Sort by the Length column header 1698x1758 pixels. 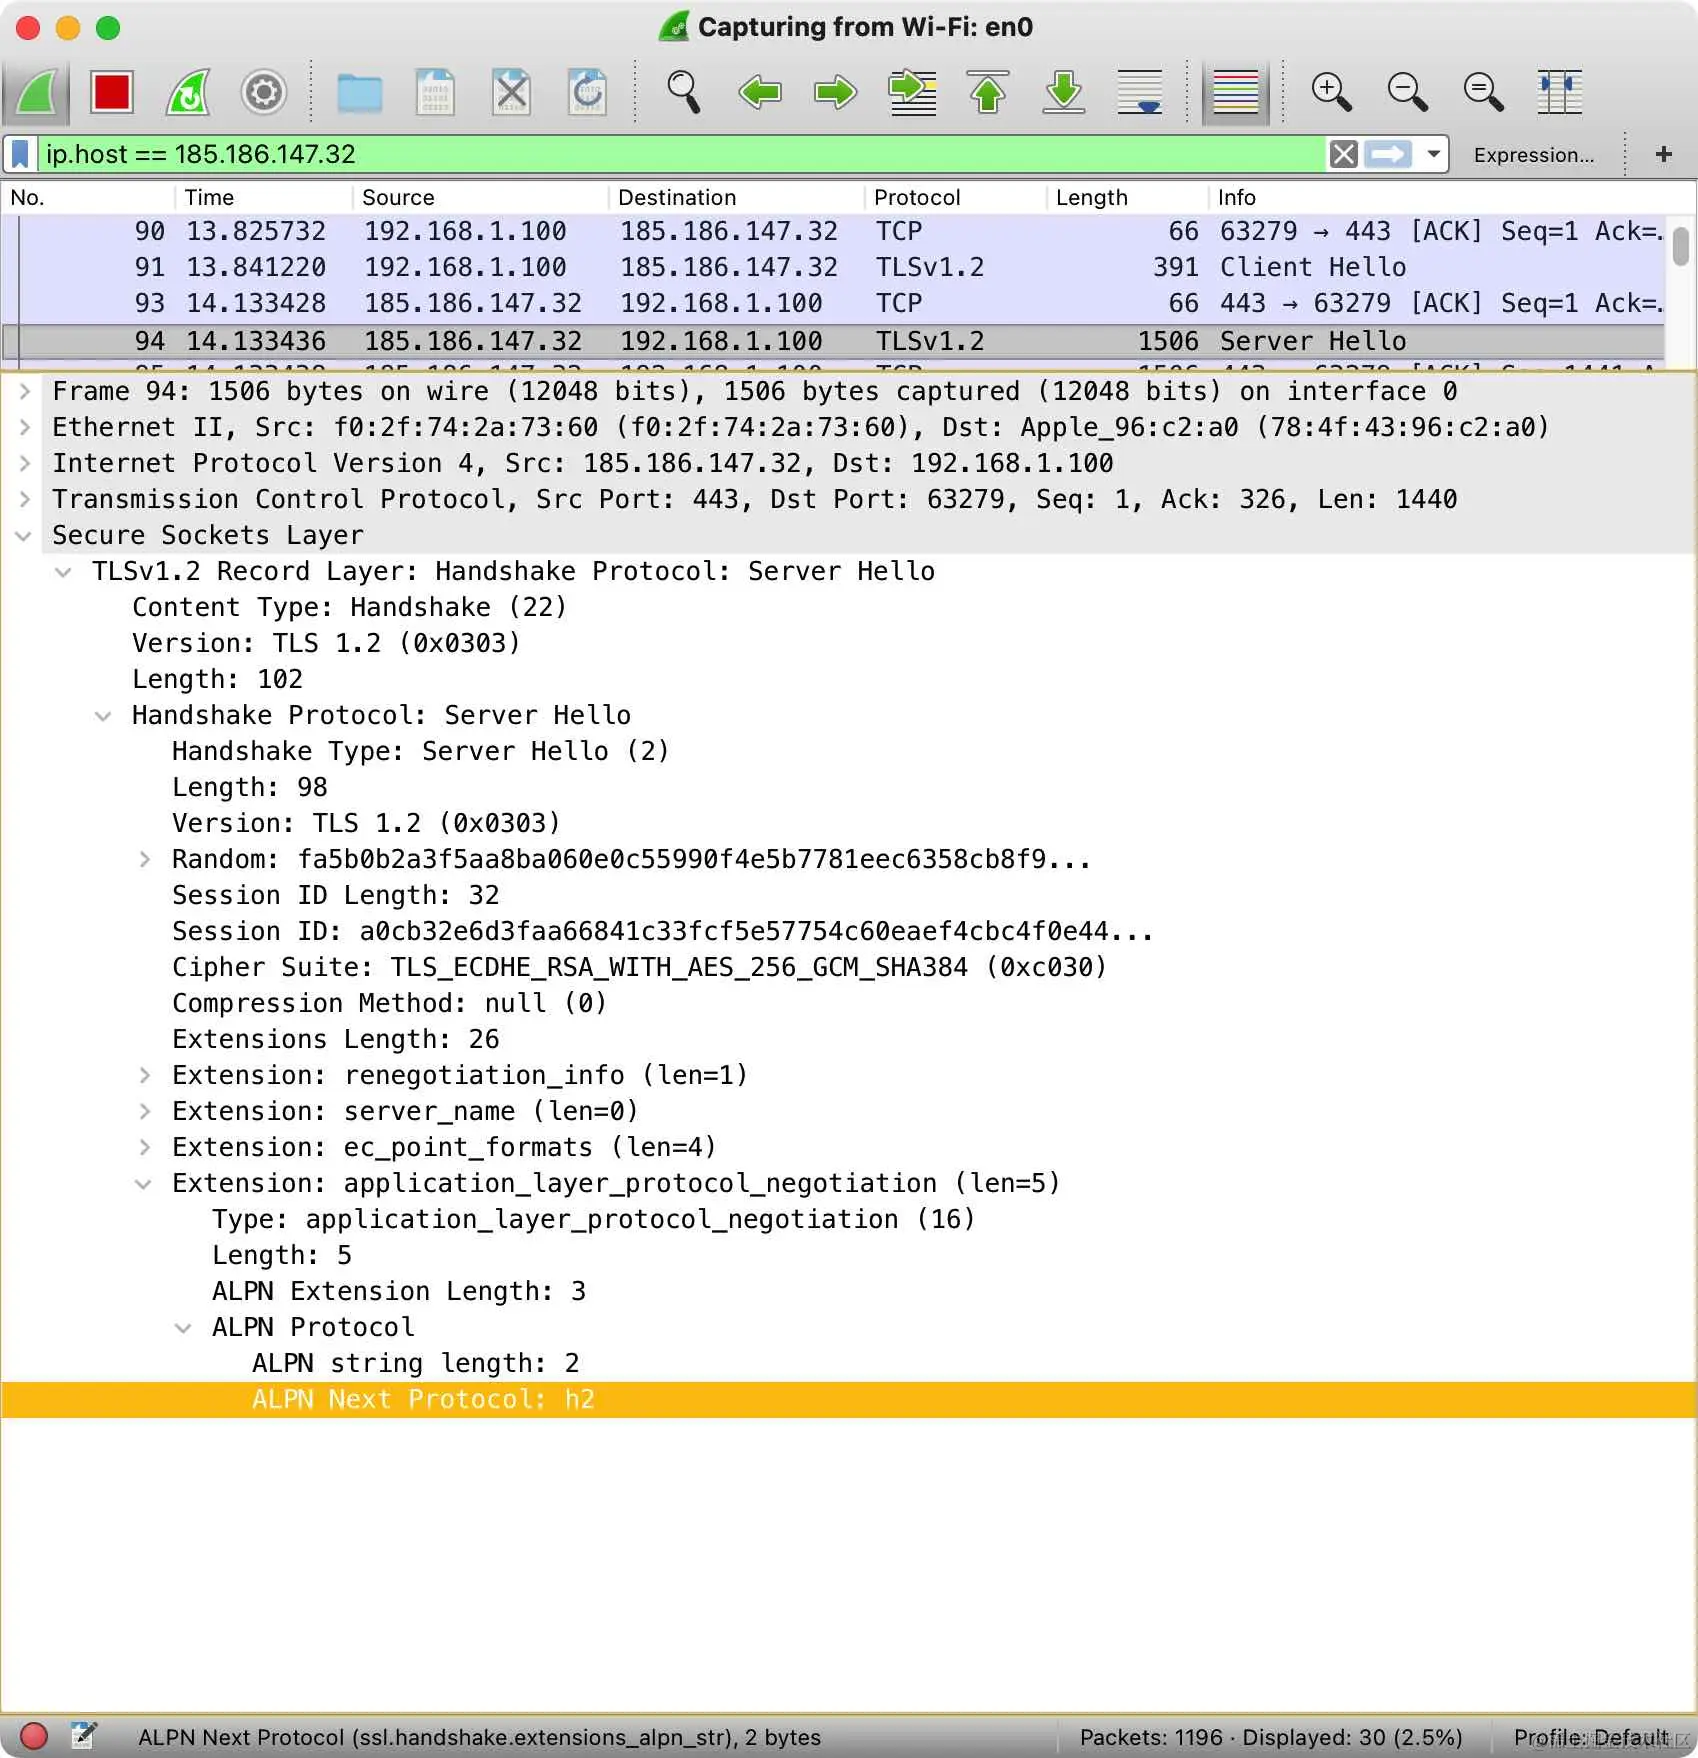(x=1127, y=197)
